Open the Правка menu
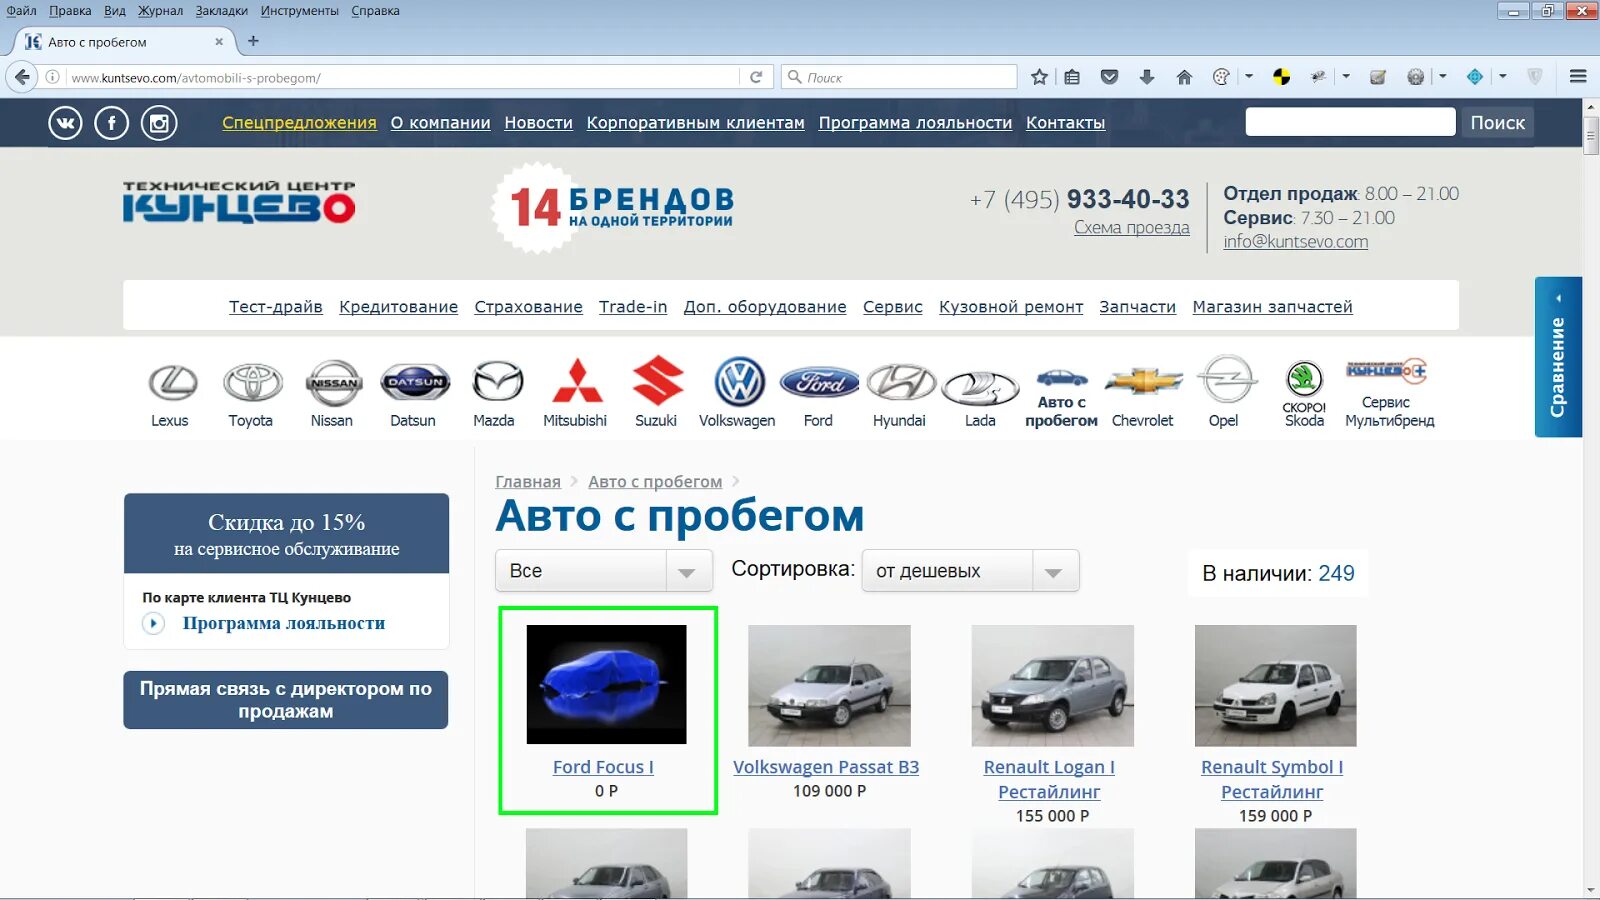 pyautogui.click(x=70, y=11)
